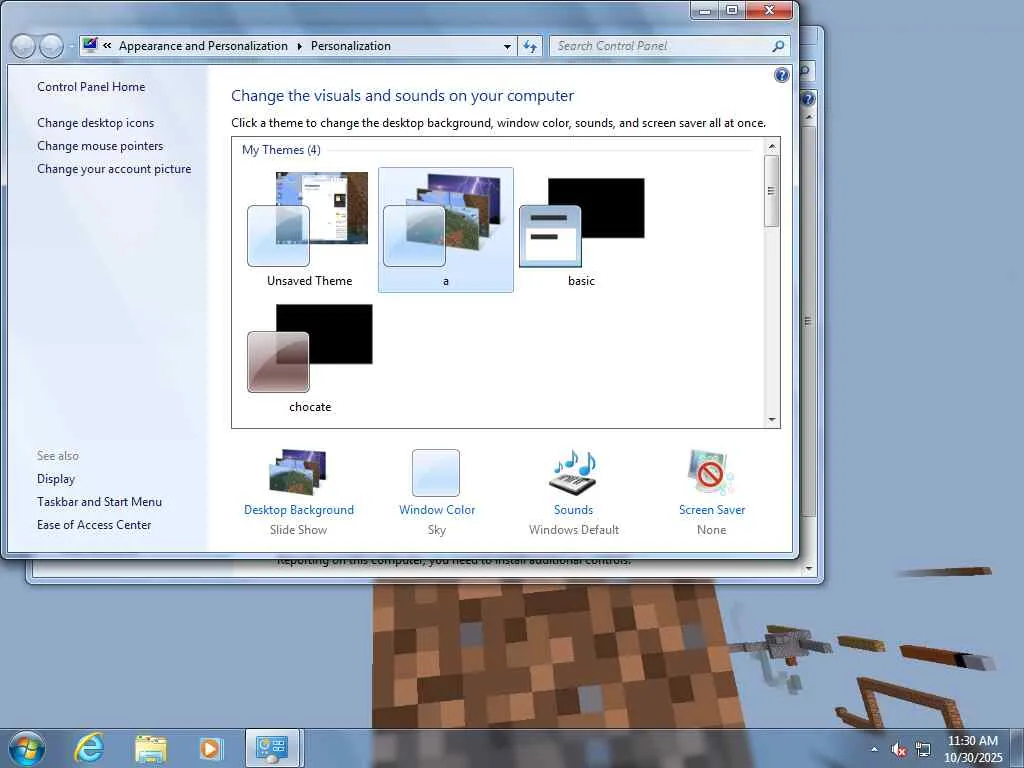Show hidden tray icons arrow

click(x=874, y=749)
